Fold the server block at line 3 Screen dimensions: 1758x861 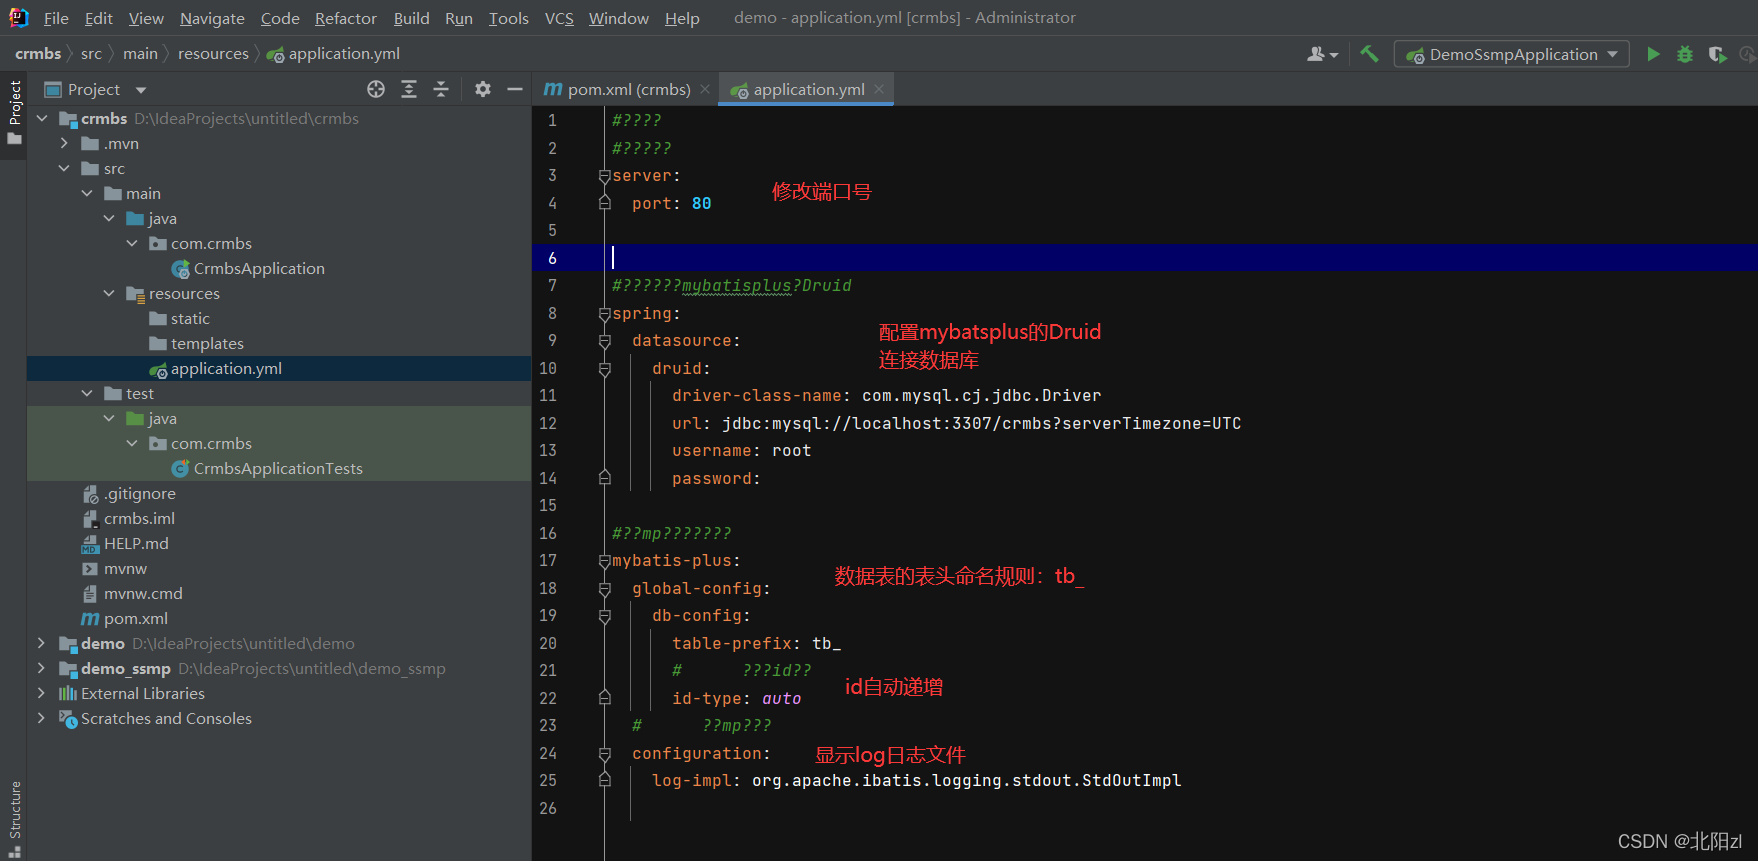(x=604, y=176)
